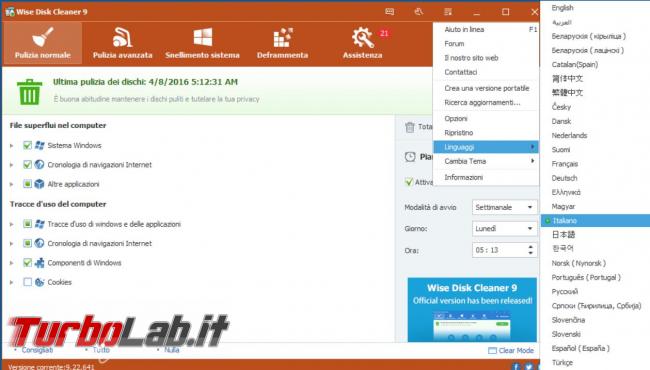
Task: Click the Clear Mode icon
Action: 492,351
